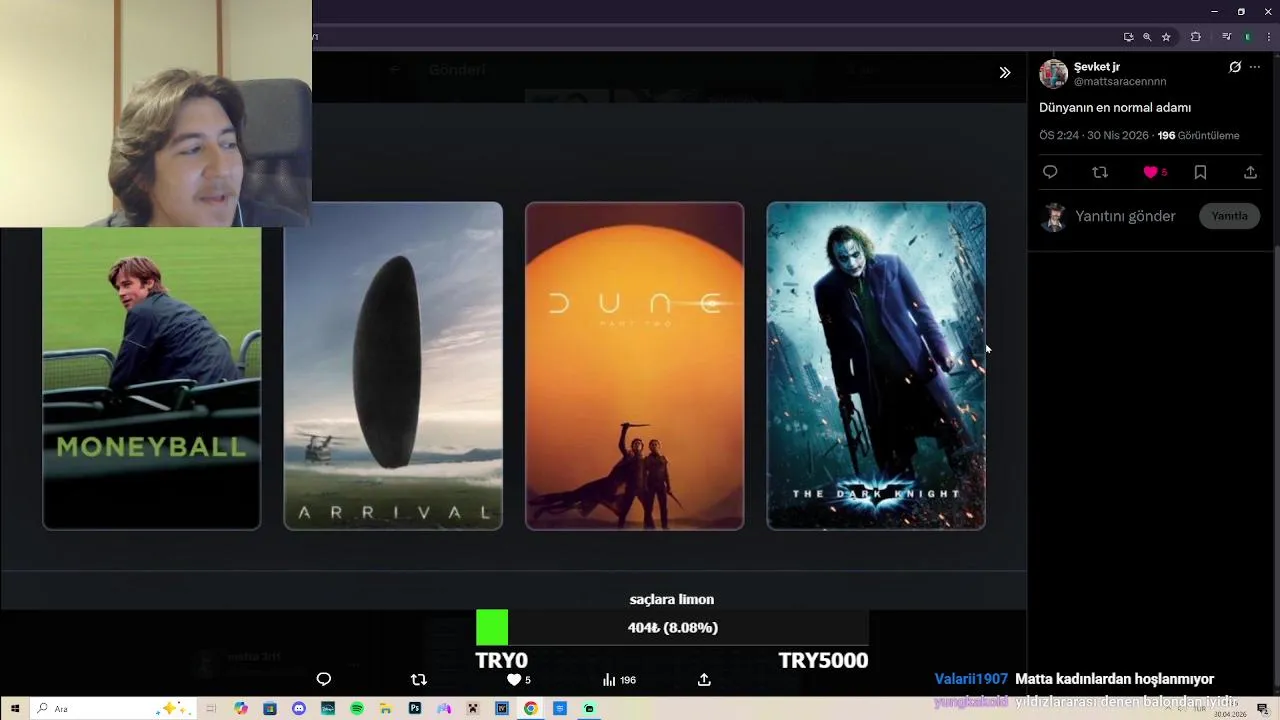Click reply icon under tweet in sidebar

click(x=1050, y=172)
